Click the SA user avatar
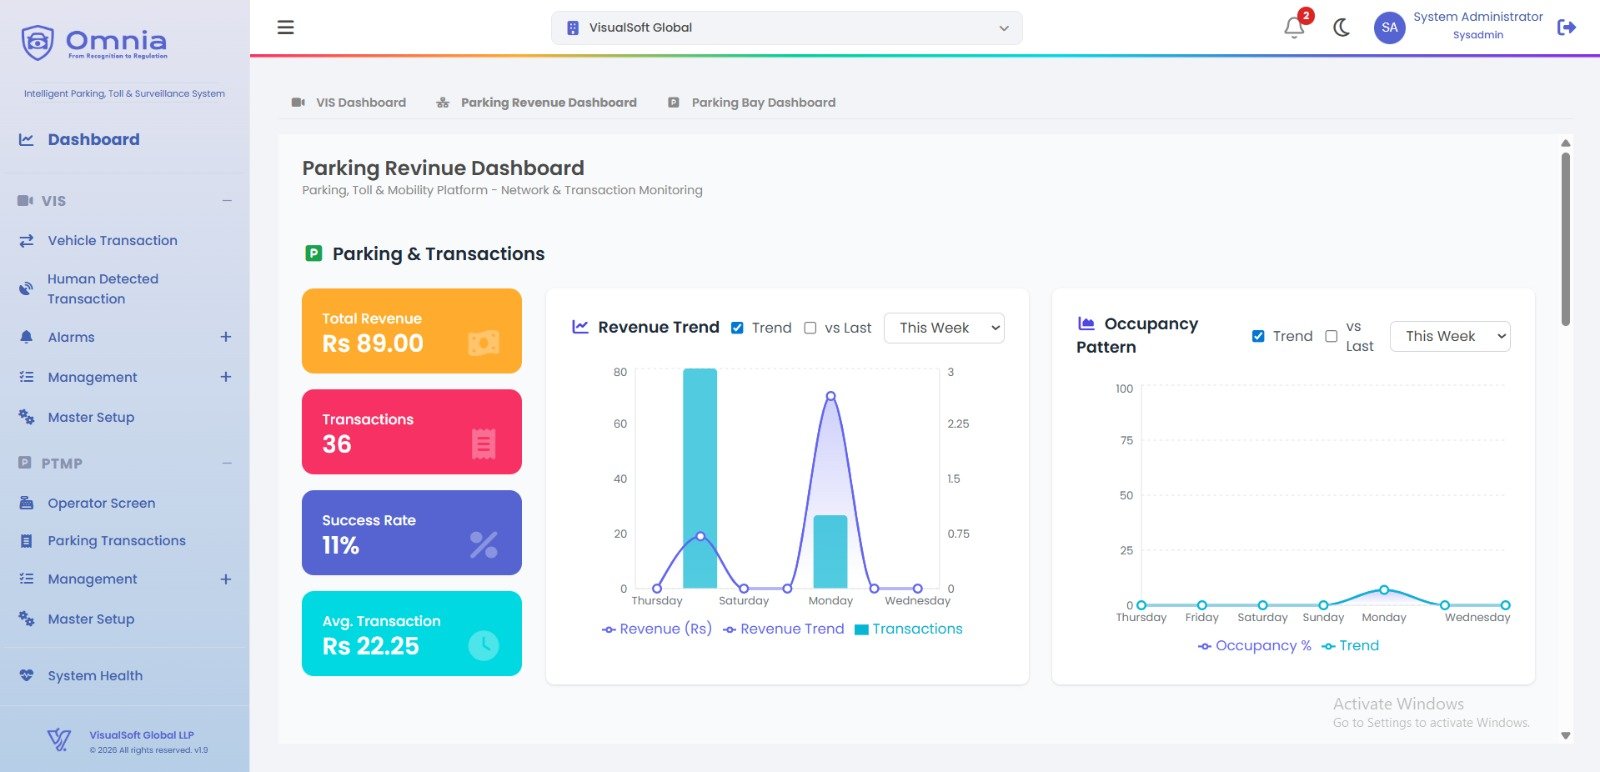The width and height of the screenshot is (1600, 772). pyautogui.click(x=1389, y=28)
